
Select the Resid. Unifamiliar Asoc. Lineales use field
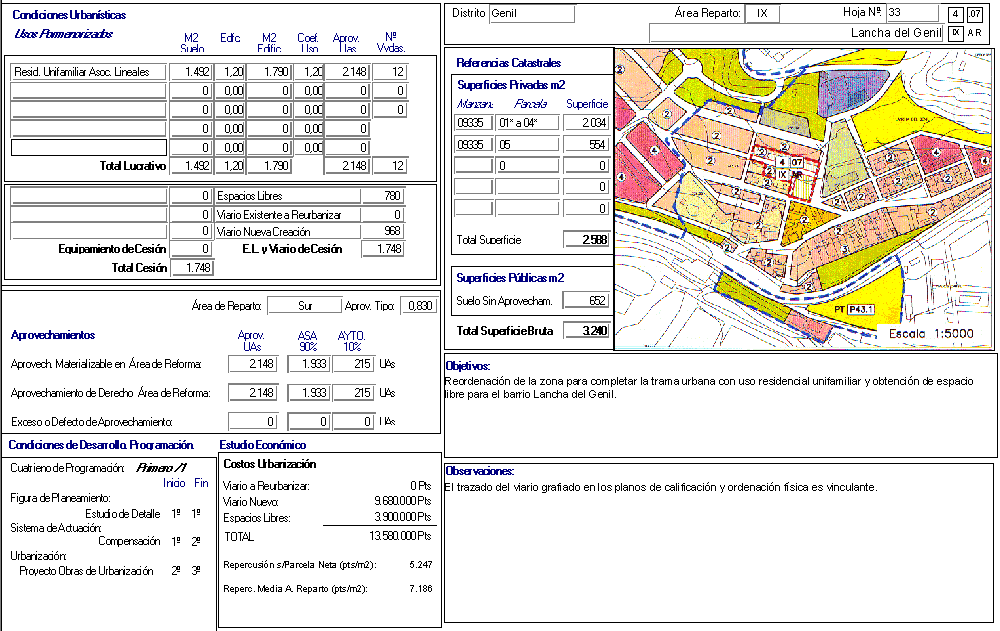[x=88, y=72]
